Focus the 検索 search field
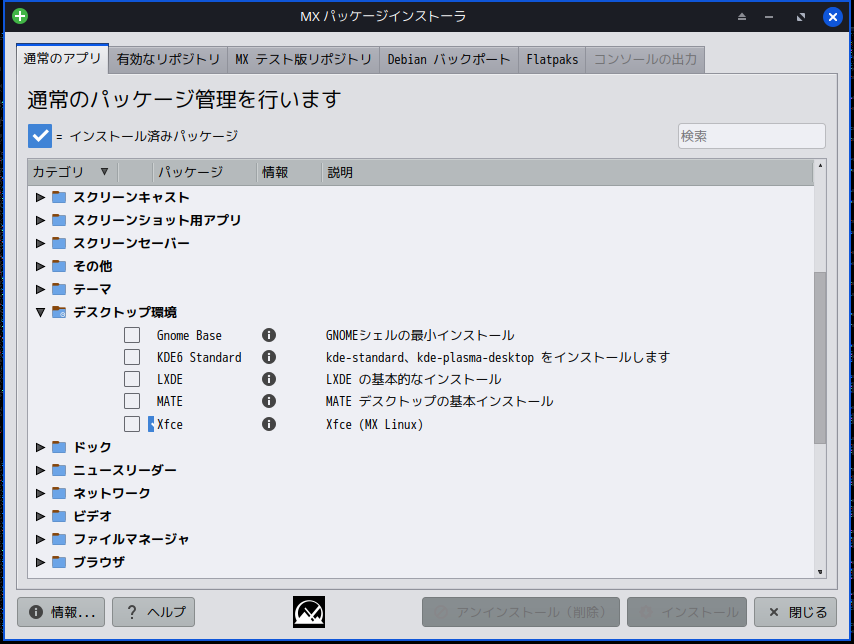 click(x=752, y=136)
